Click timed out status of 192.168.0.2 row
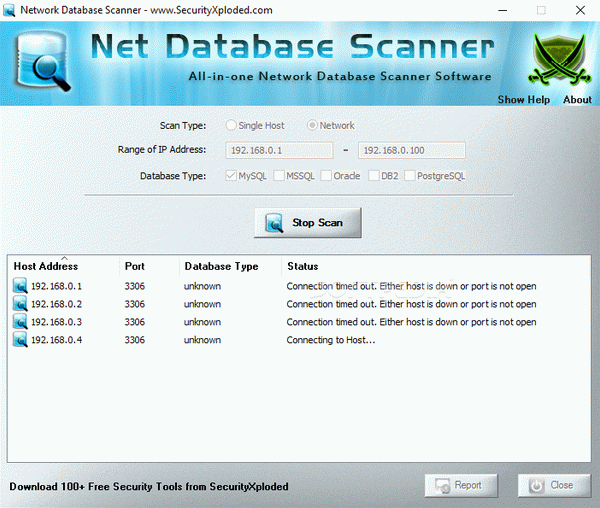The width and height of the screenshot is (600, 508). pyautogui.click(x=411, y=304)
